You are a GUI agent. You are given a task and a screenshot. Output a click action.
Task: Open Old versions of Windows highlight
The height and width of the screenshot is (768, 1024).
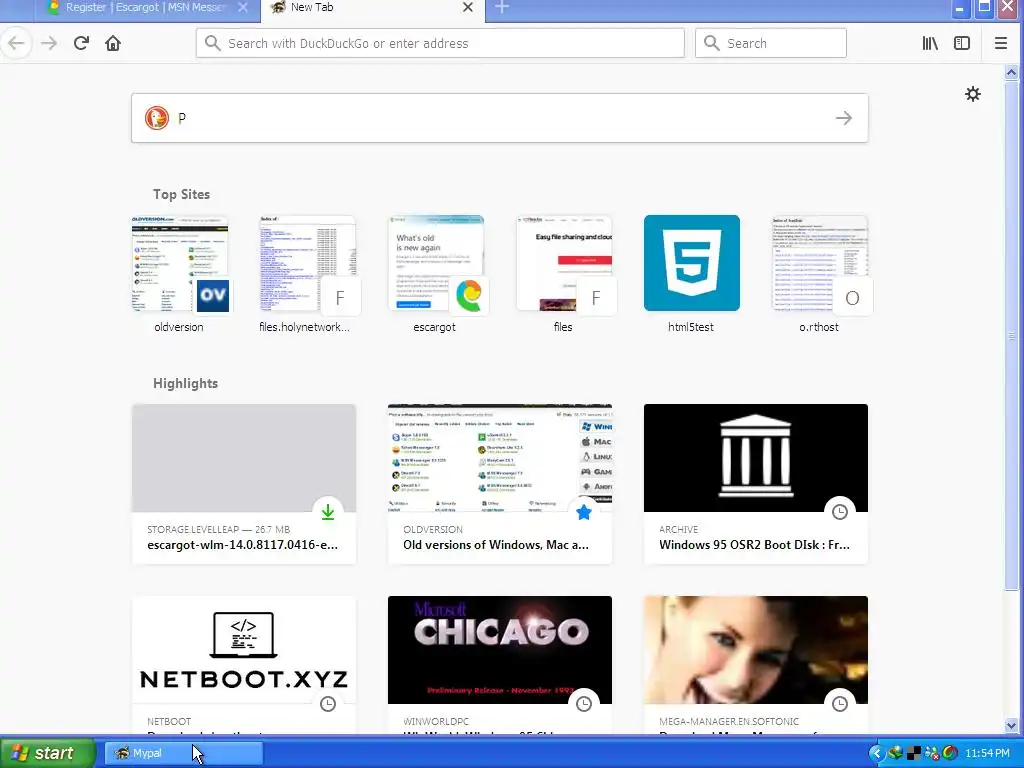pos(500,484)
